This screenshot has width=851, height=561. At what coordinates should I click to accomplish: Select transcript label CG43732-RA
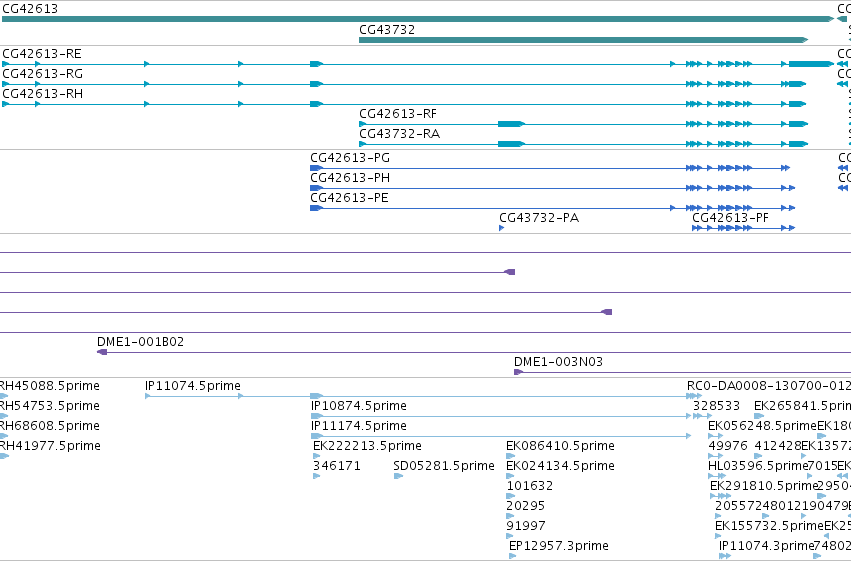[399, 134]
